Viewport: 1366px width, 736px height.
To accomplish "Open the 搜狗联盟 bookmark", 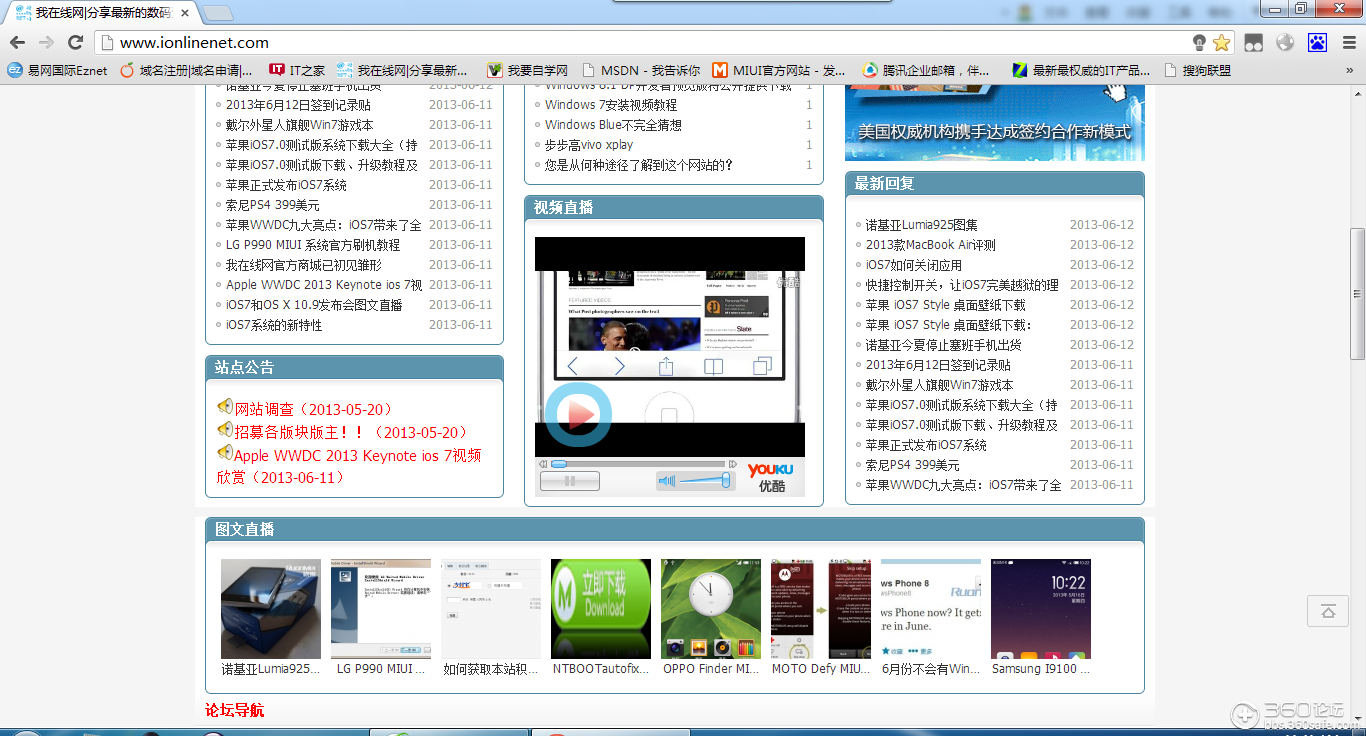I will (1198, 70).
